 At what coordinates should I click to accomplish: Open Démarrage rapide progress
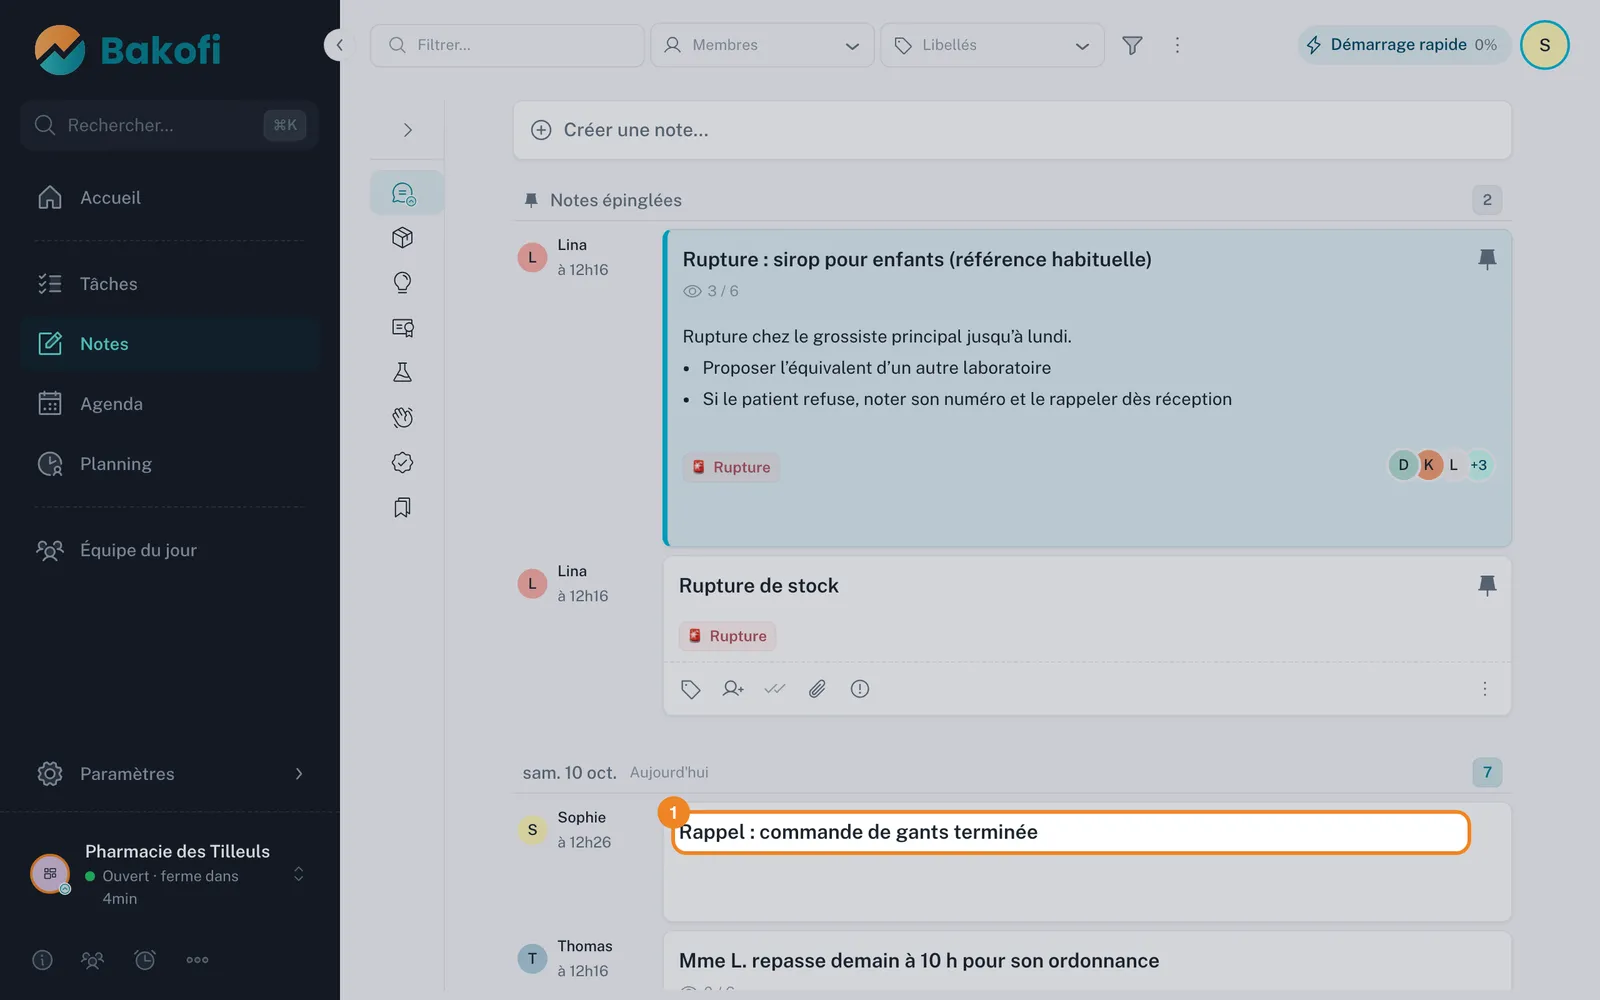(x=1404, y=45)
